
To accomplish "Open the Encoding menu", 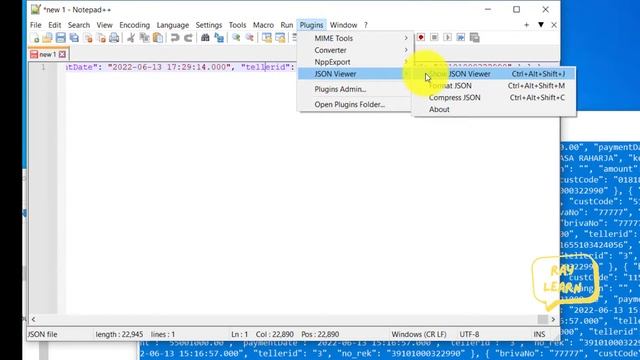I will (x=134, y=25).
